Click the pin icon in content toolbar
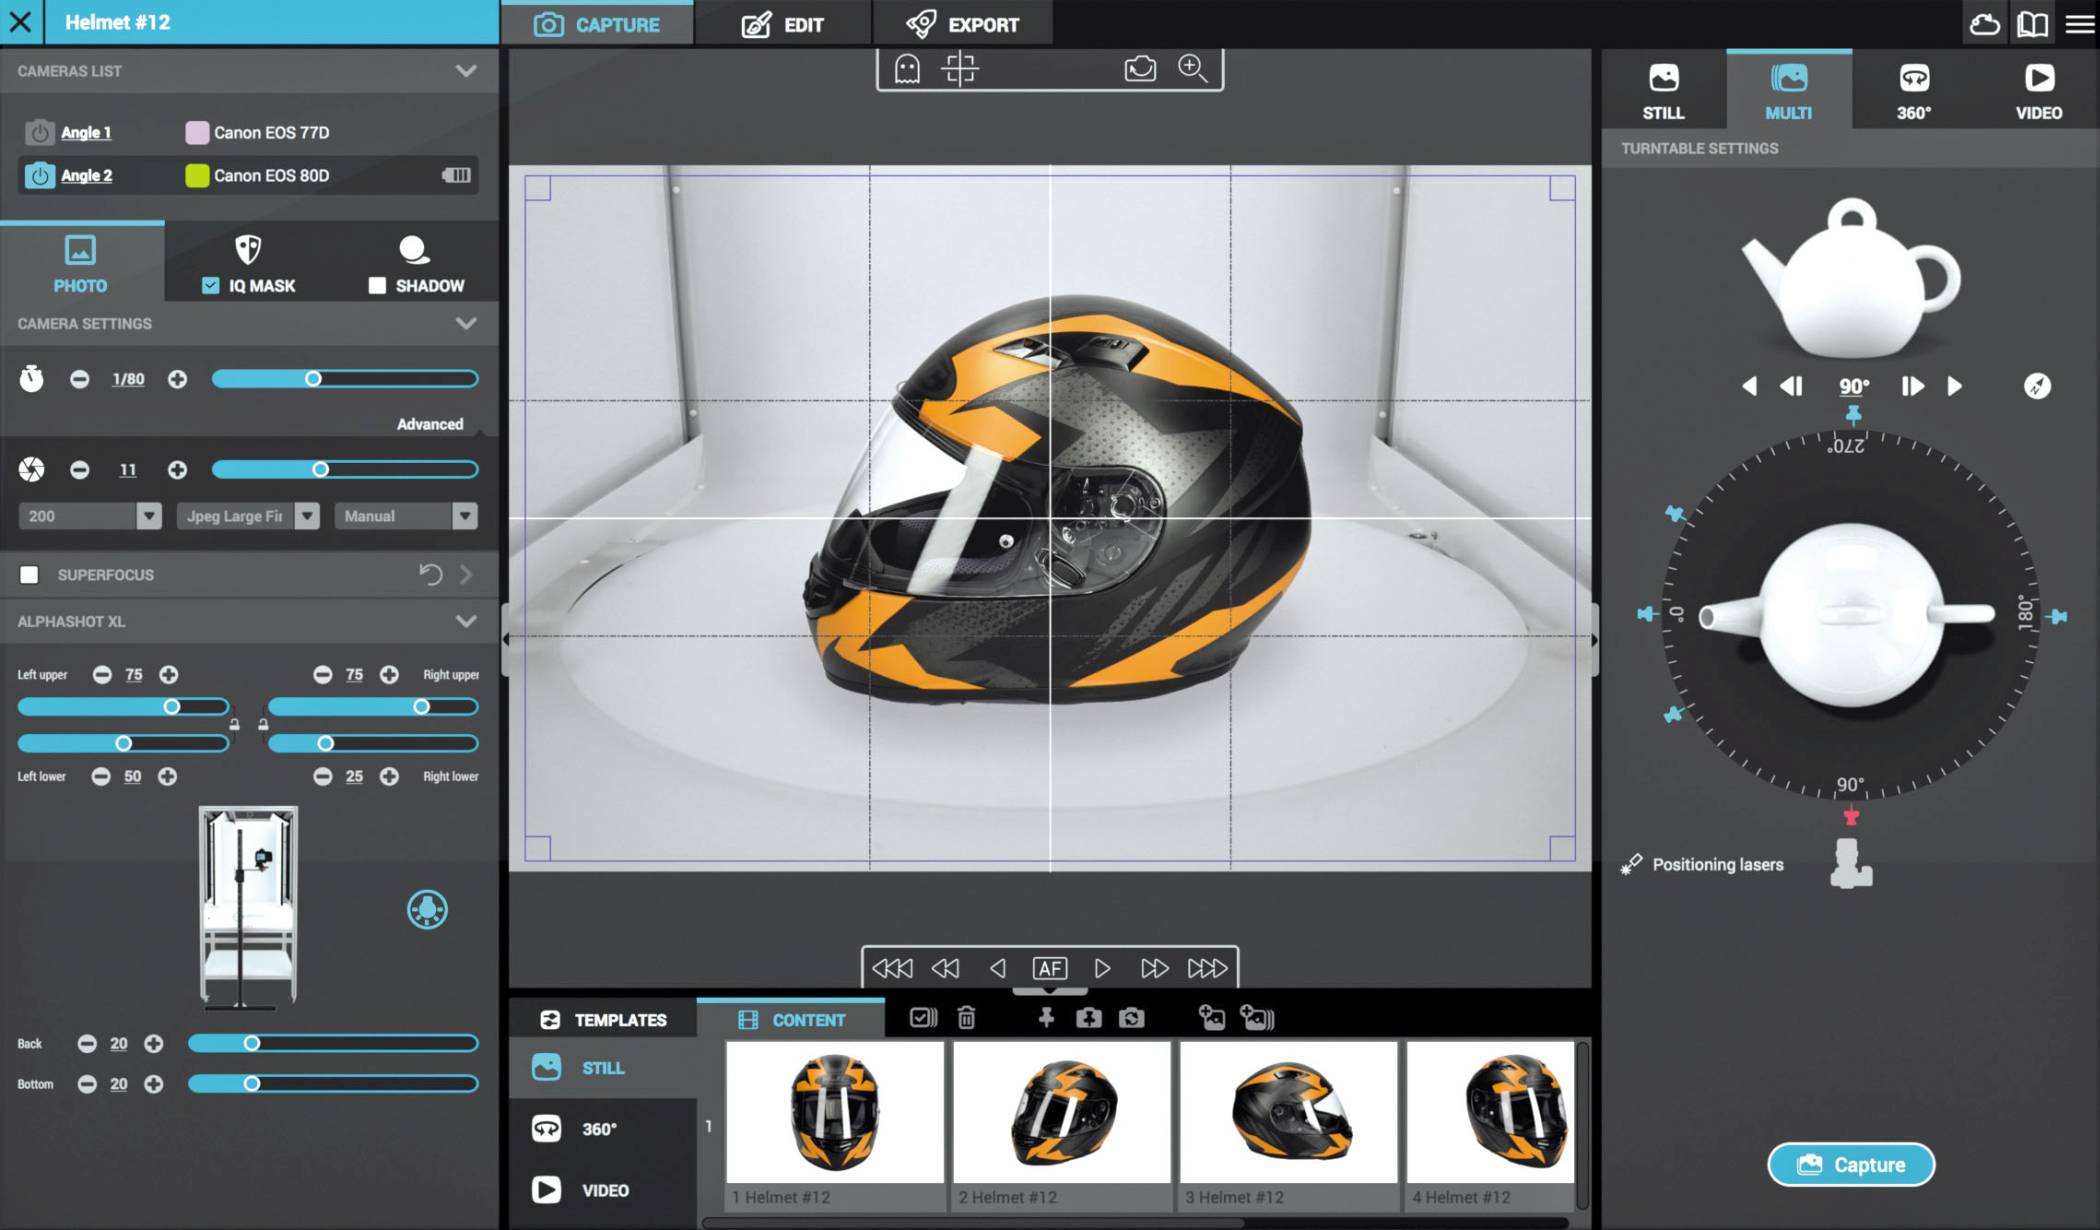The height and width of the screenshot is (1230, 2100). coord(1046,1018)
